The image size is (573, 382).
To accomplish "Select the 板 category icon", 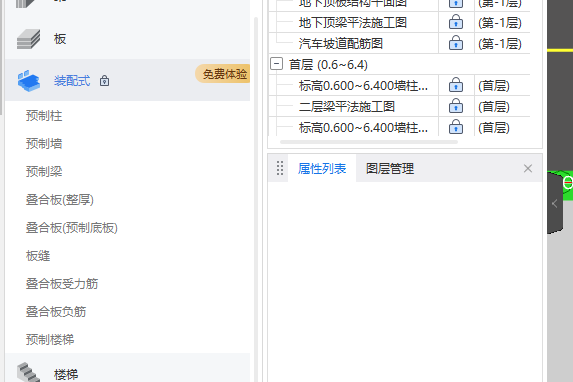I will pyautogui.click(x=29, y=39).
